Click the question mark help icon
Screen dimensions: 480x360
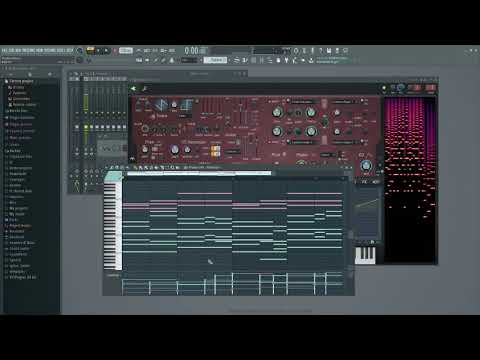click(x=321, y=50)
